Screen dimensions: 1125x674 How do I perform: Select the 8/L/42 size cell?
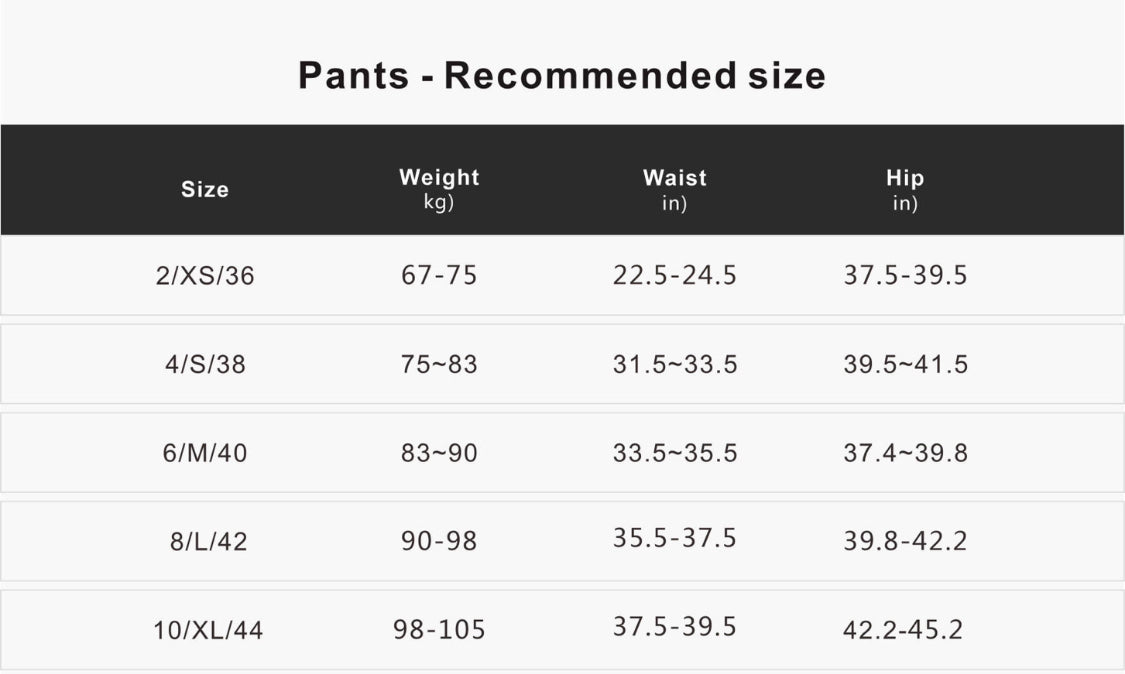pos(208,542)
